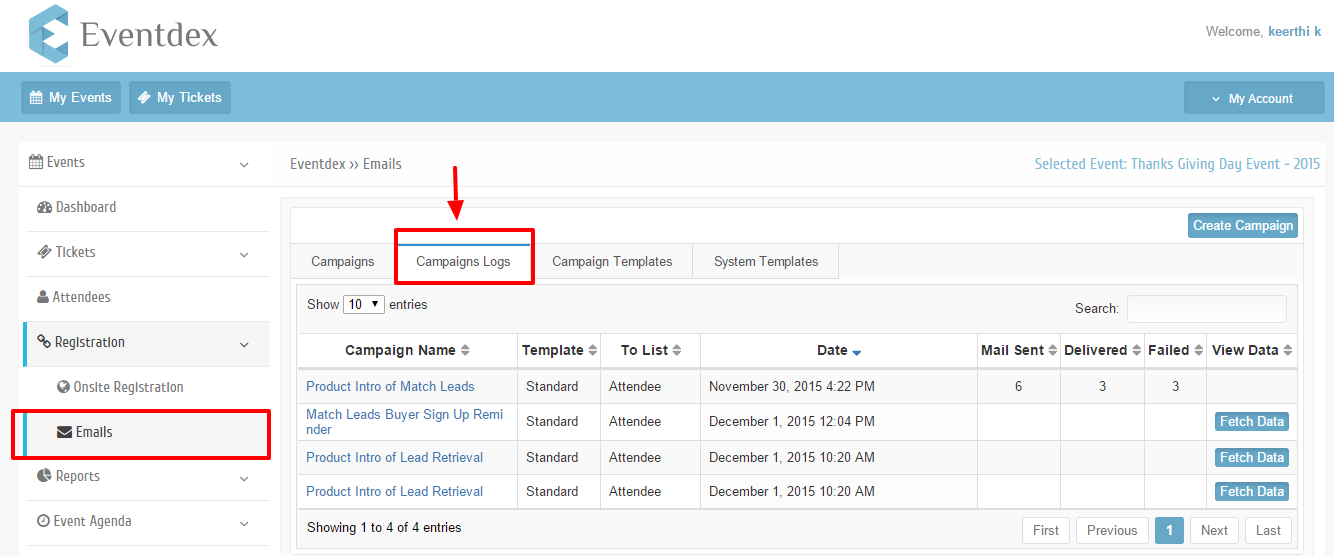The image size is (1334, 556).
Task: Select page 1 in pagination
Action: coord(1169,530)
